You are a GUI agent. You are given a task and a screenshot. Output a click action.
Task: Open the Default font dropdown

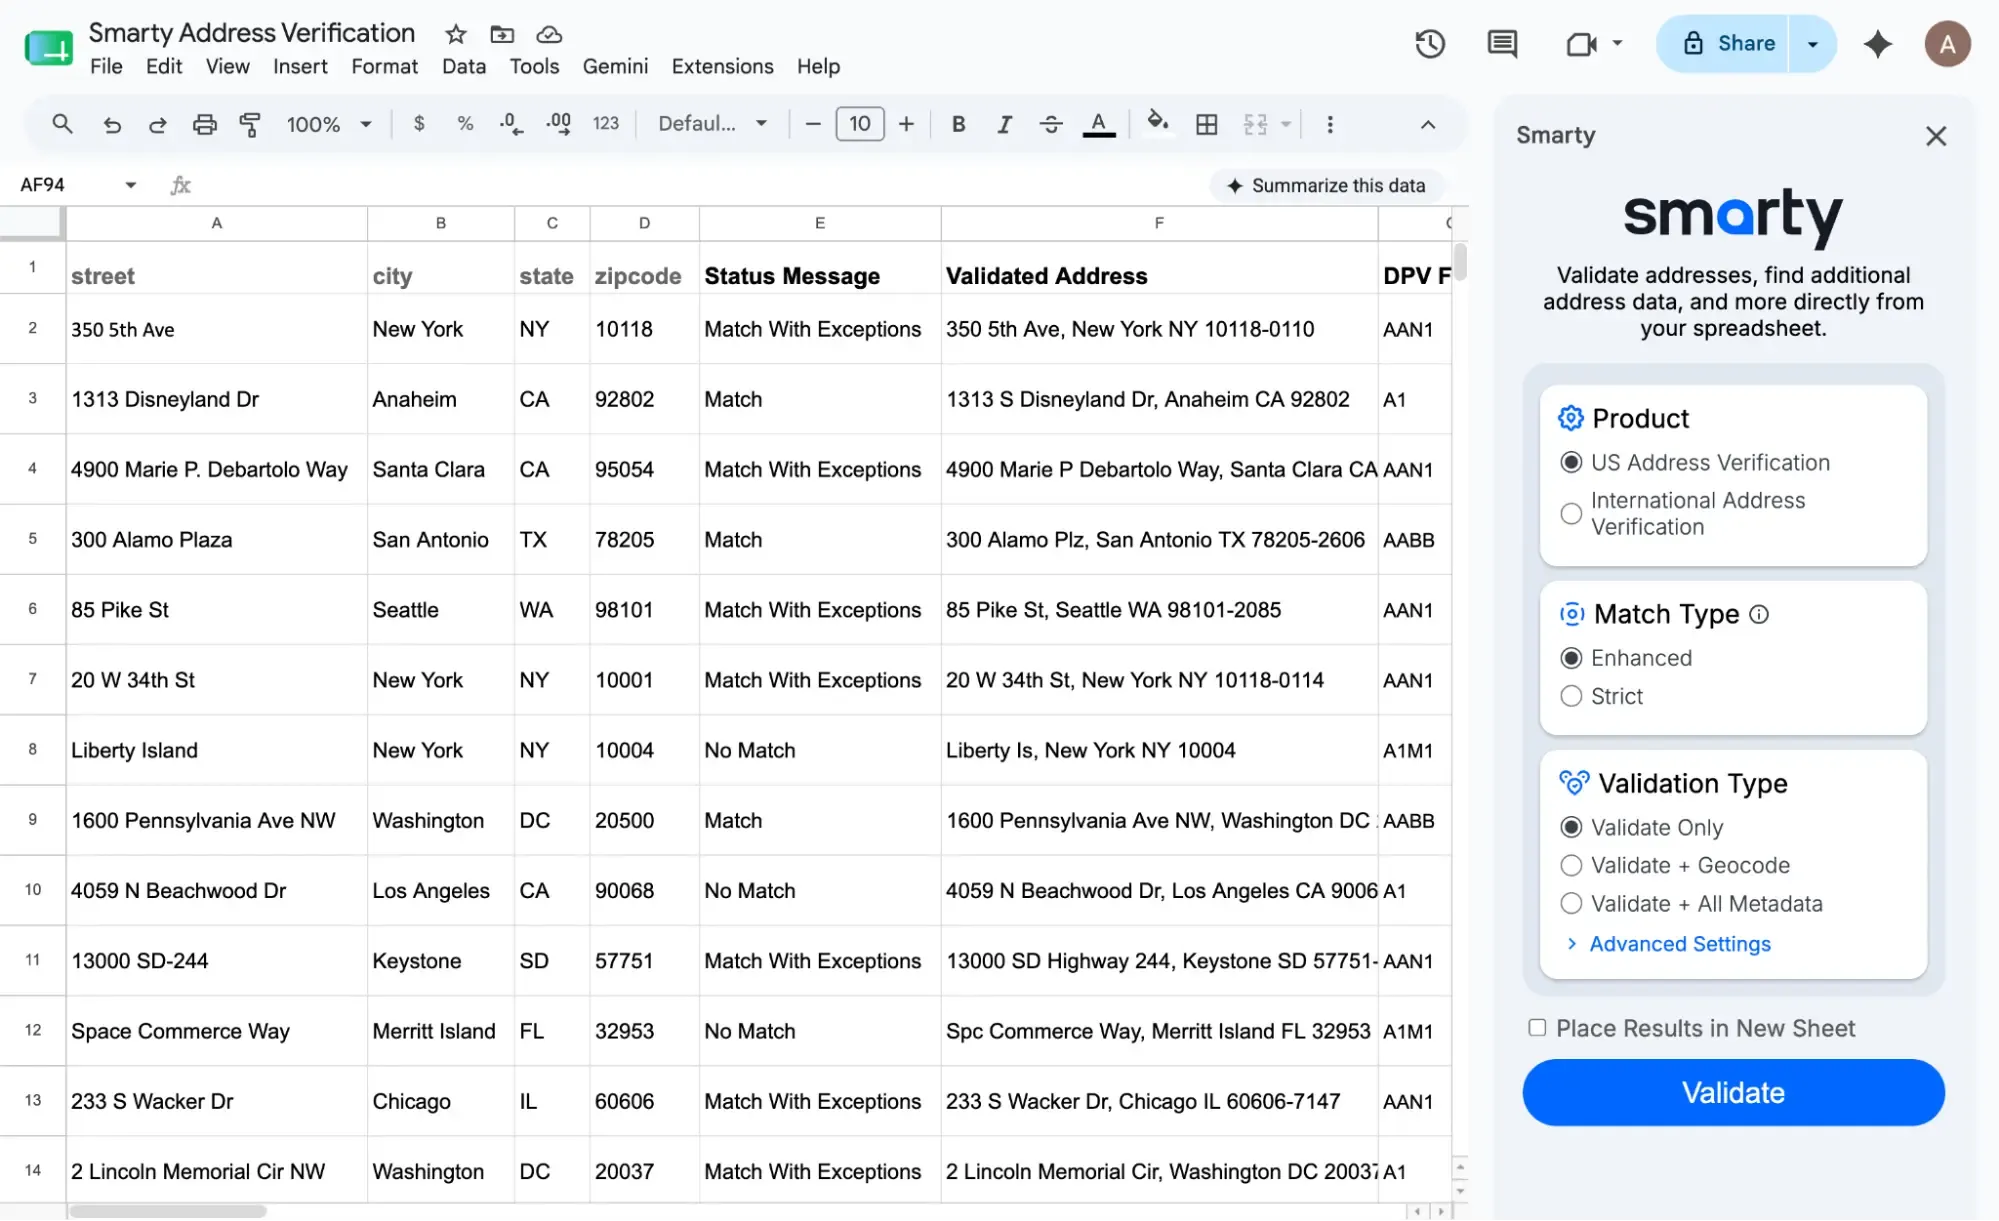pyautogui.click(x=712, y=124)
